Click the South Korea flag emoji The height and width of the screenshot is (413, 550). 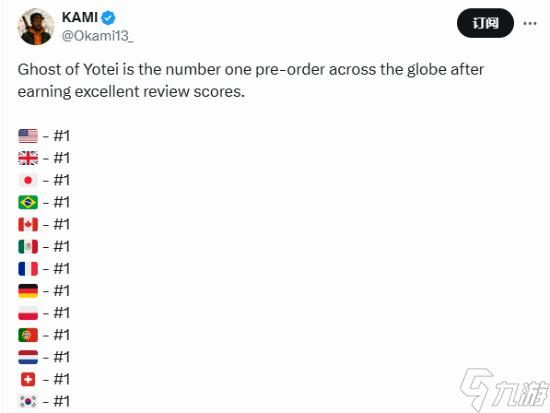(28, 401)
